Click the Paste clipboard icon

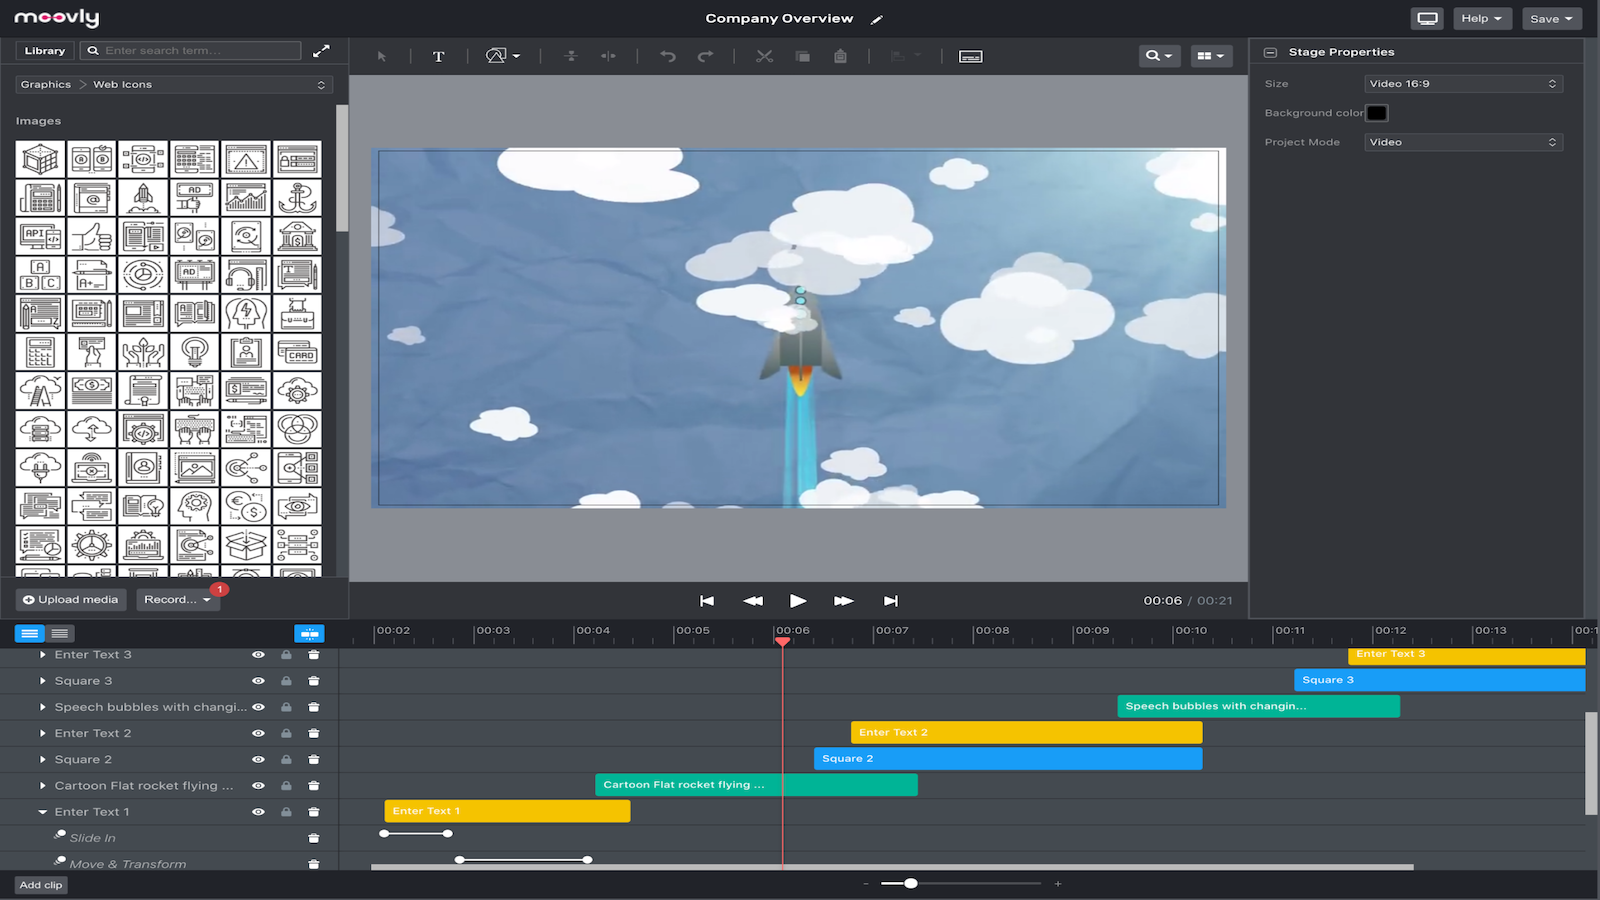point(840,56)
